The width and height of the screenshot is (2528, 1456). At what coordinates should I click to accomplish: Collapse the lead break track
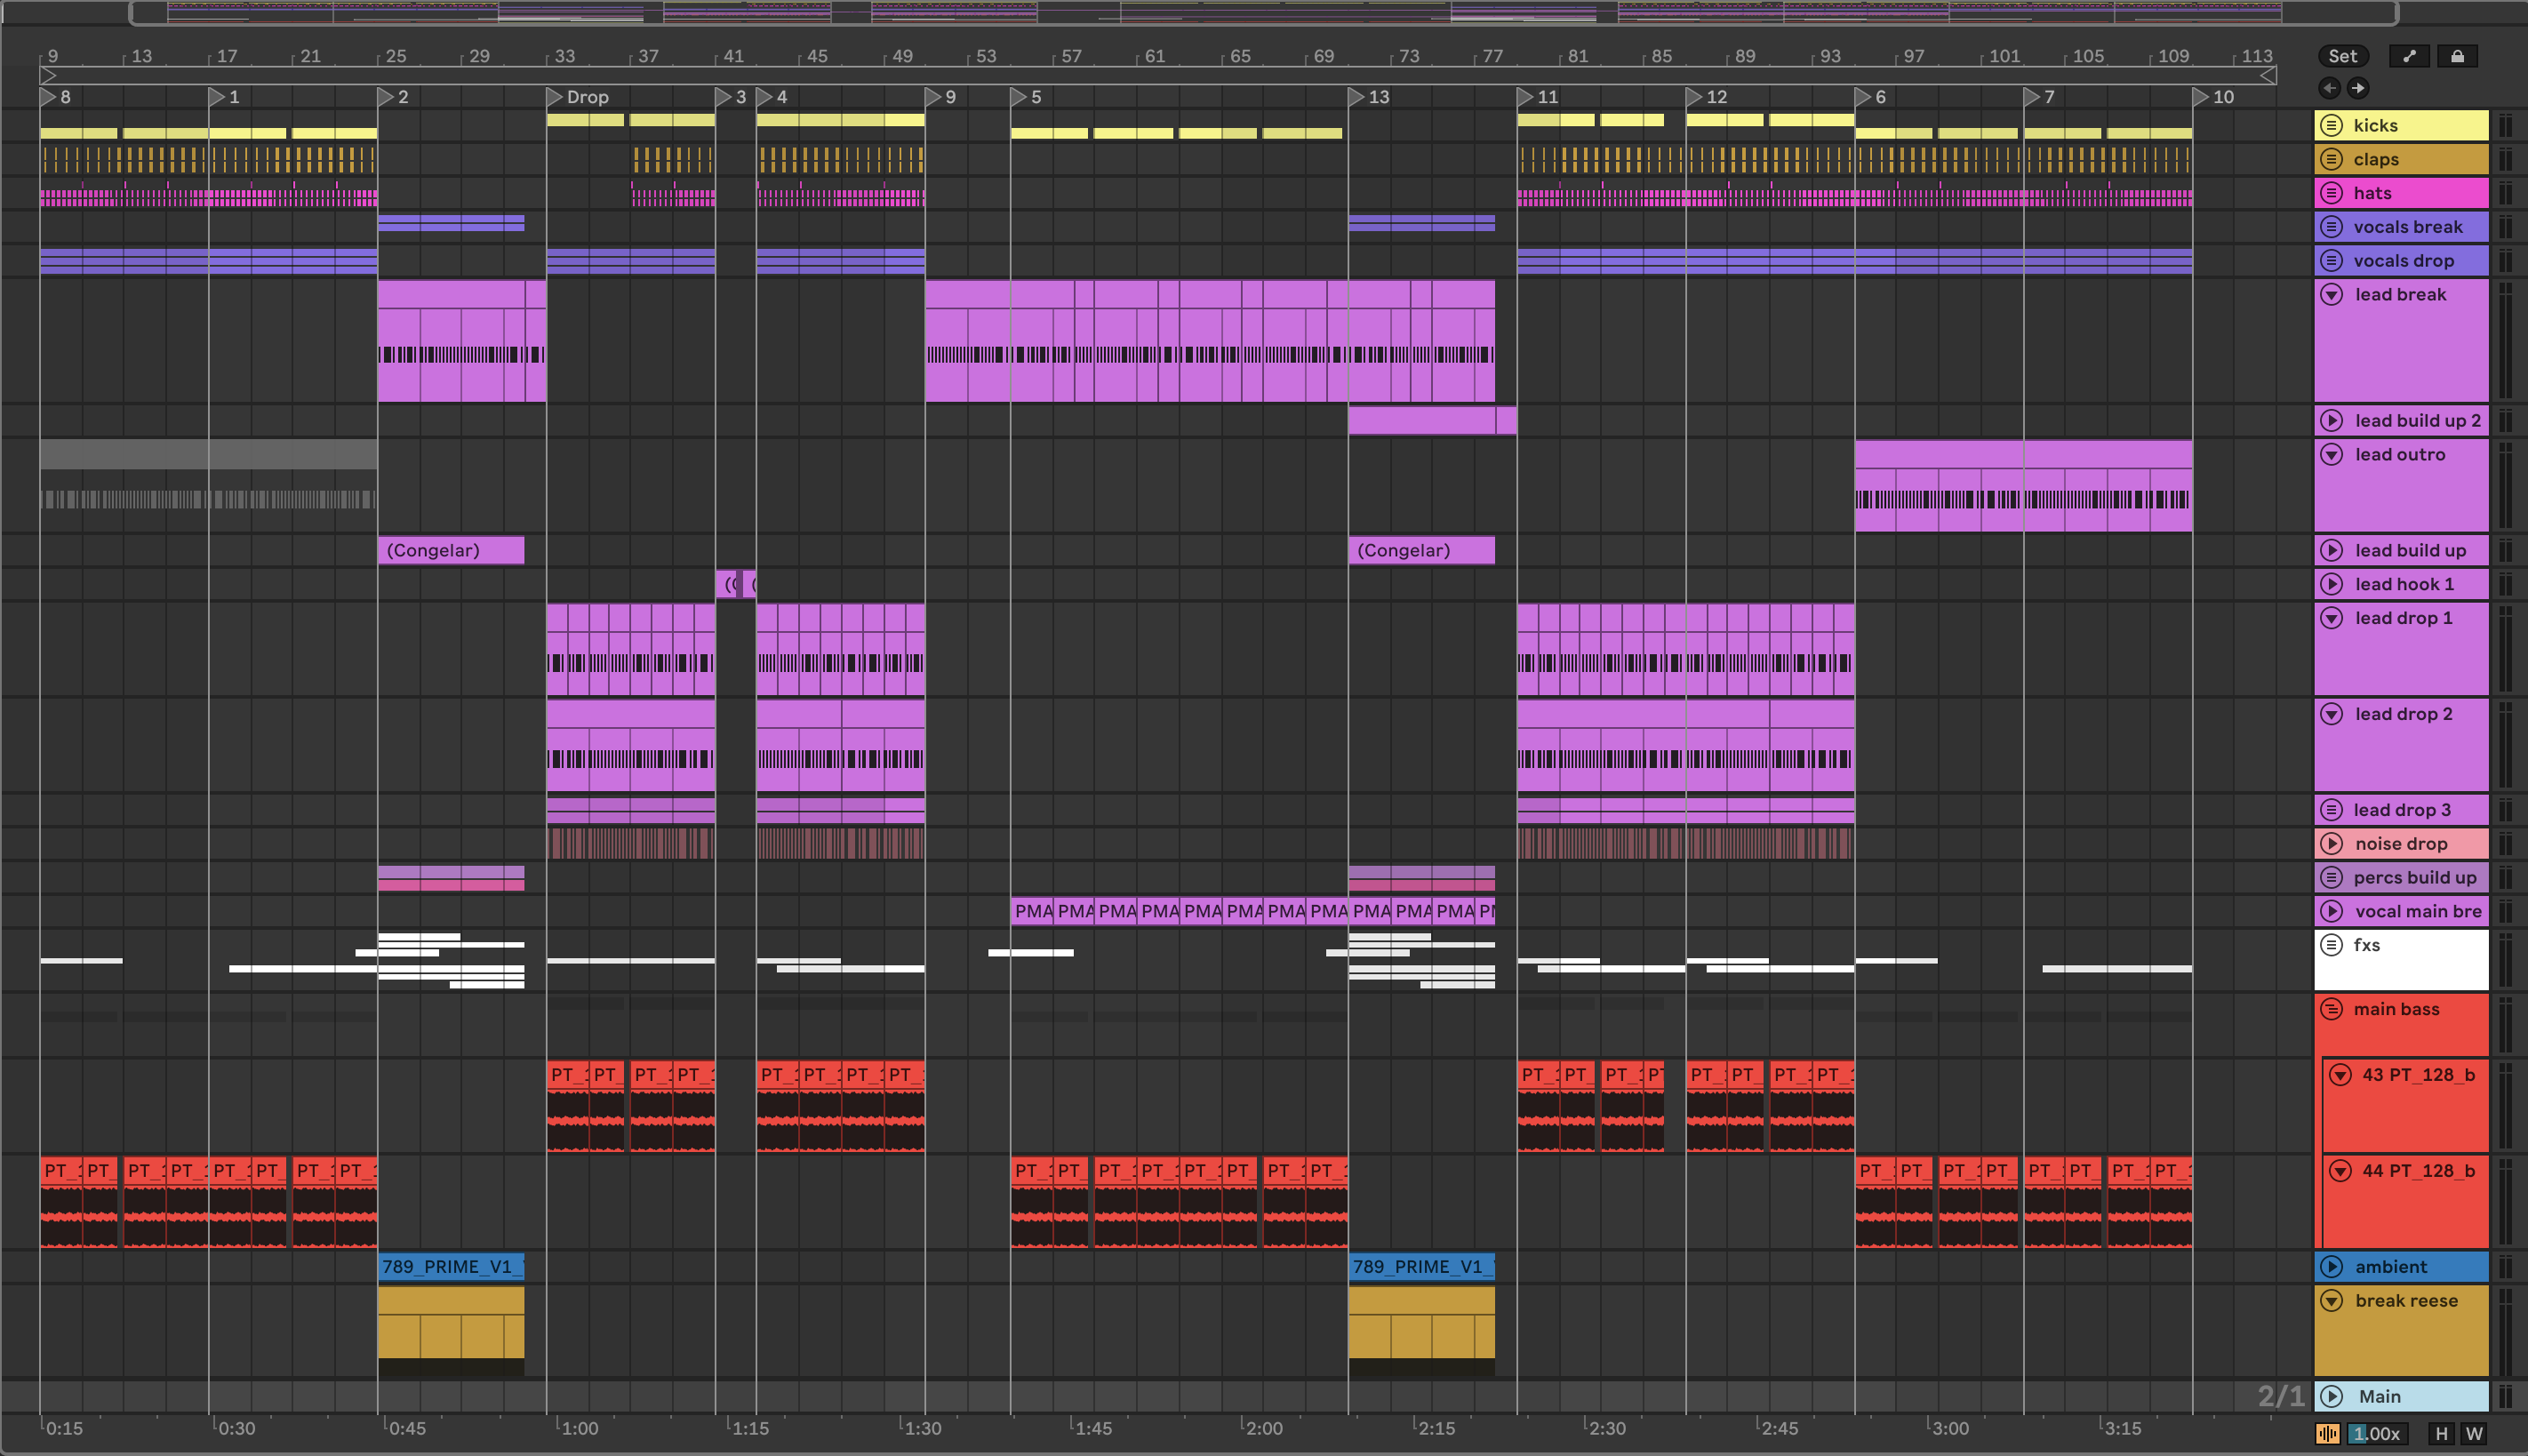coord(2331,295)
